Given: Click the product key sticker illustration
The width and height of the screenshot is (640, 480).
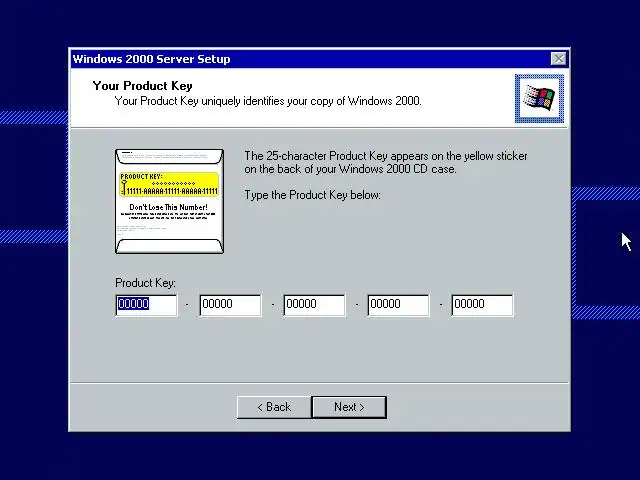Looking at the screenshot, I should pyautogui.click(x=169, y=201).
